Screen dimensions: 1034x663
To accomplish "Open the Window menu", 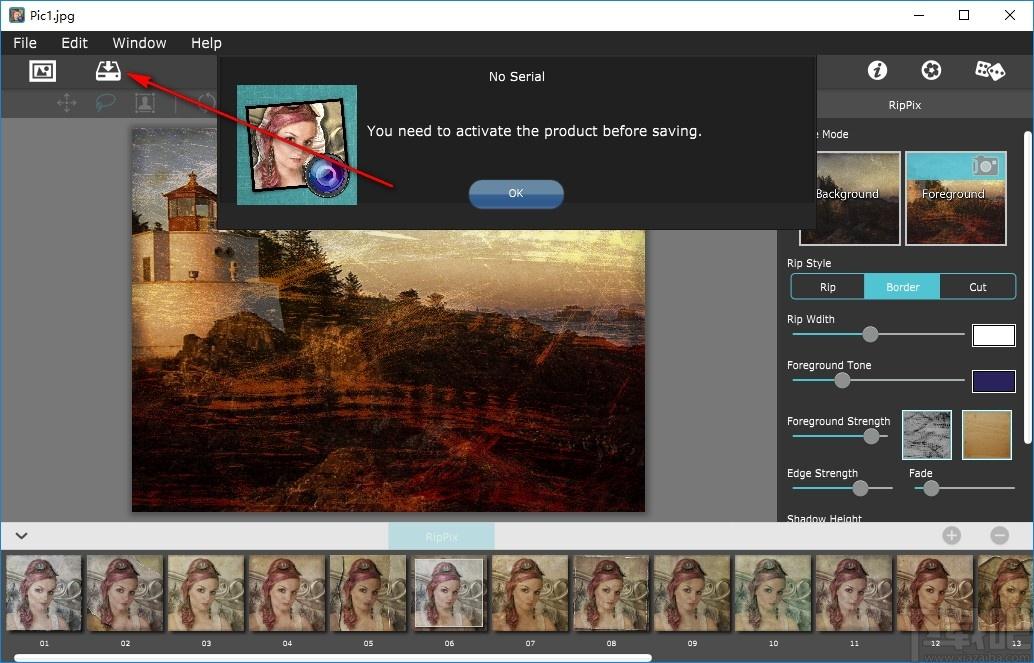I will point(139,43).
